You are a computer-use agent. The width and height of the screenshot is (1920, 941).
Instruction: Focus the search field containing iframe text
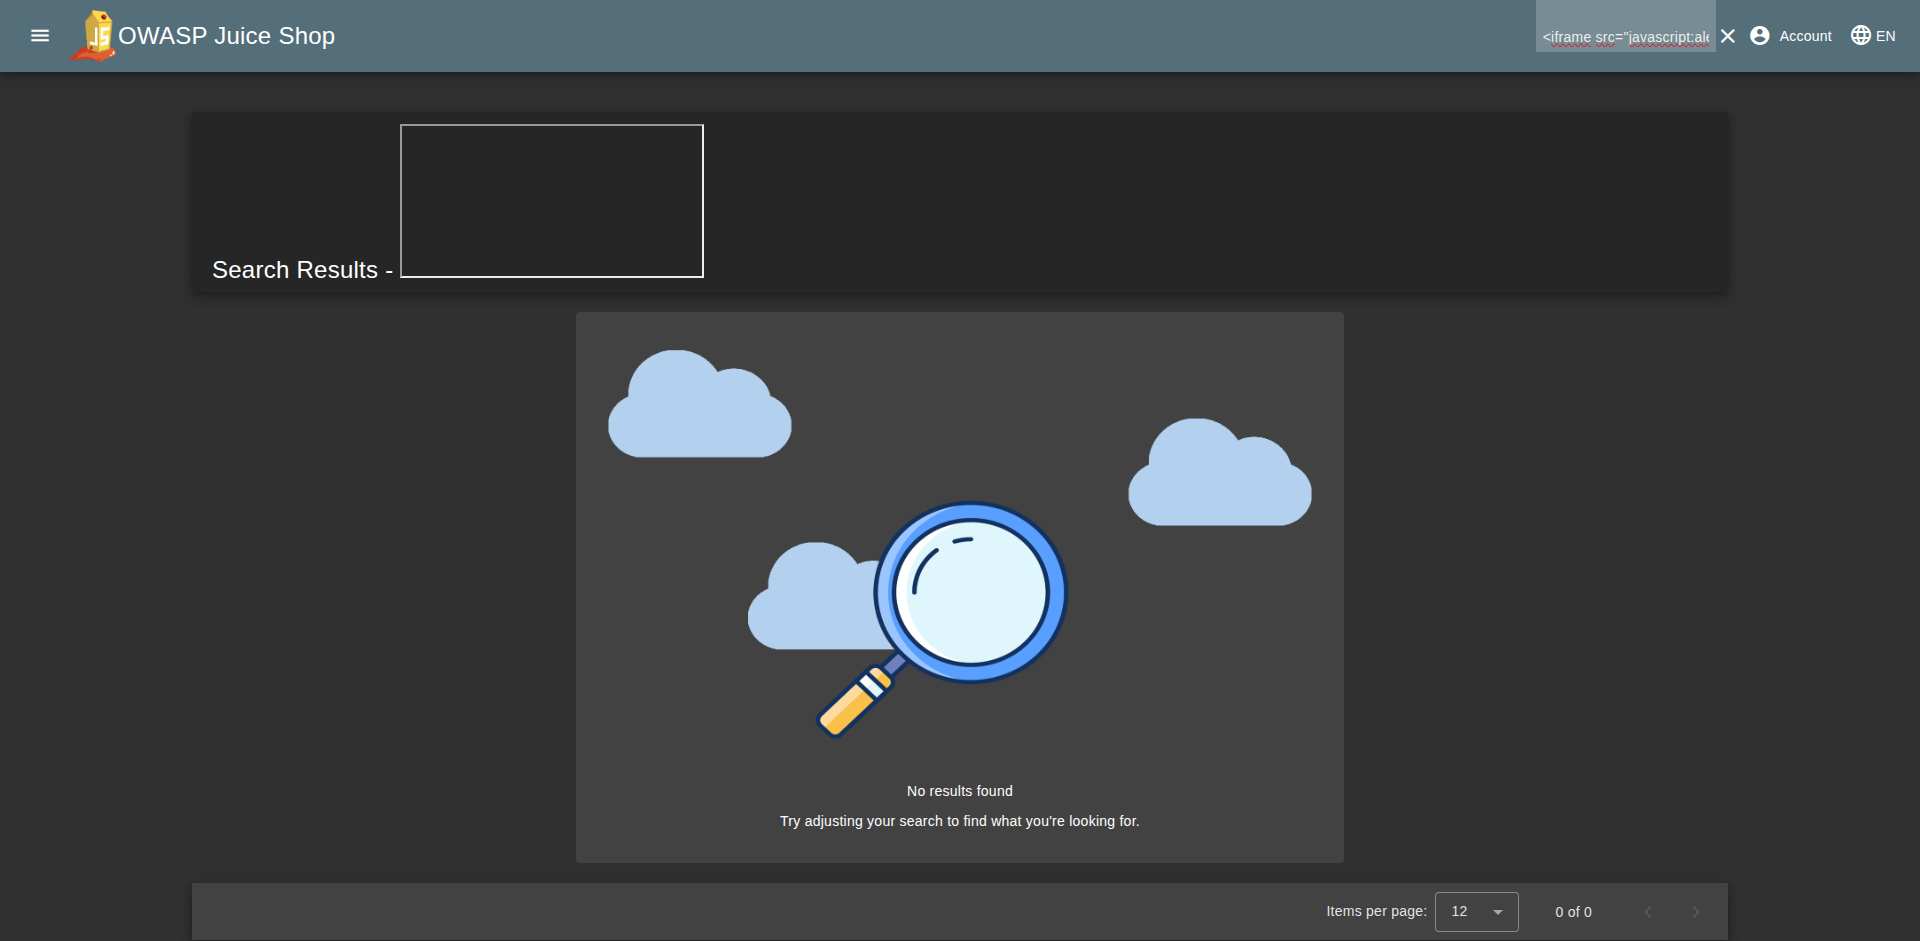pos(1625,37)
